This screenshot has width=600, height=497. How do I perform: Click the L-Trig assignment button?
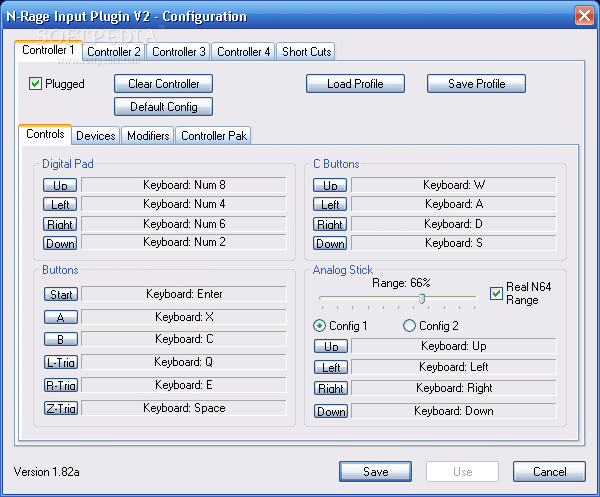(61, 362)
